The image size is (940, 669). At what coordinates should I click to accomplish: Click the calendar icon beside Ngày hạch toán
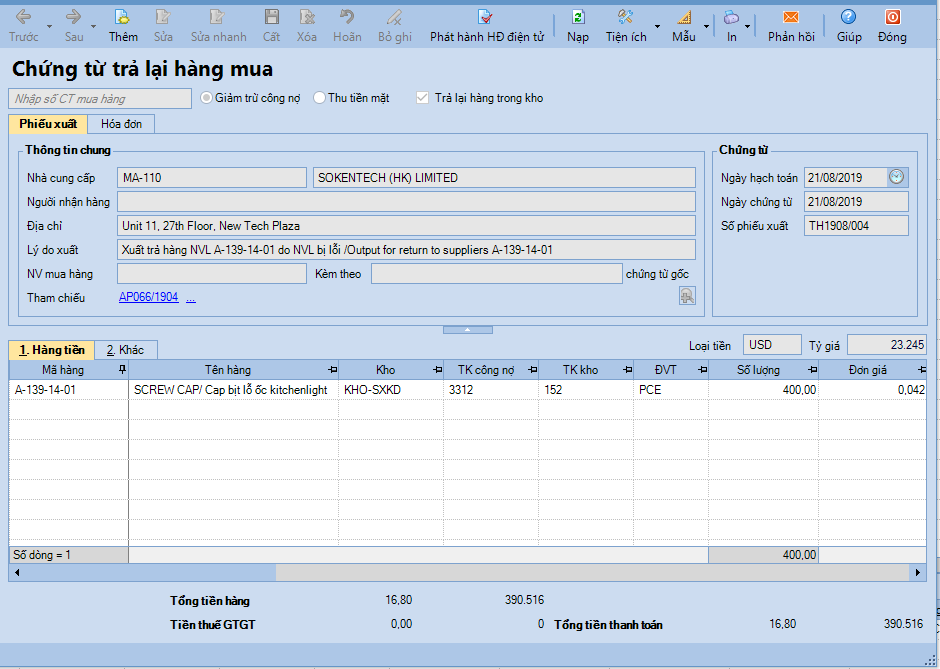[897, 177]
